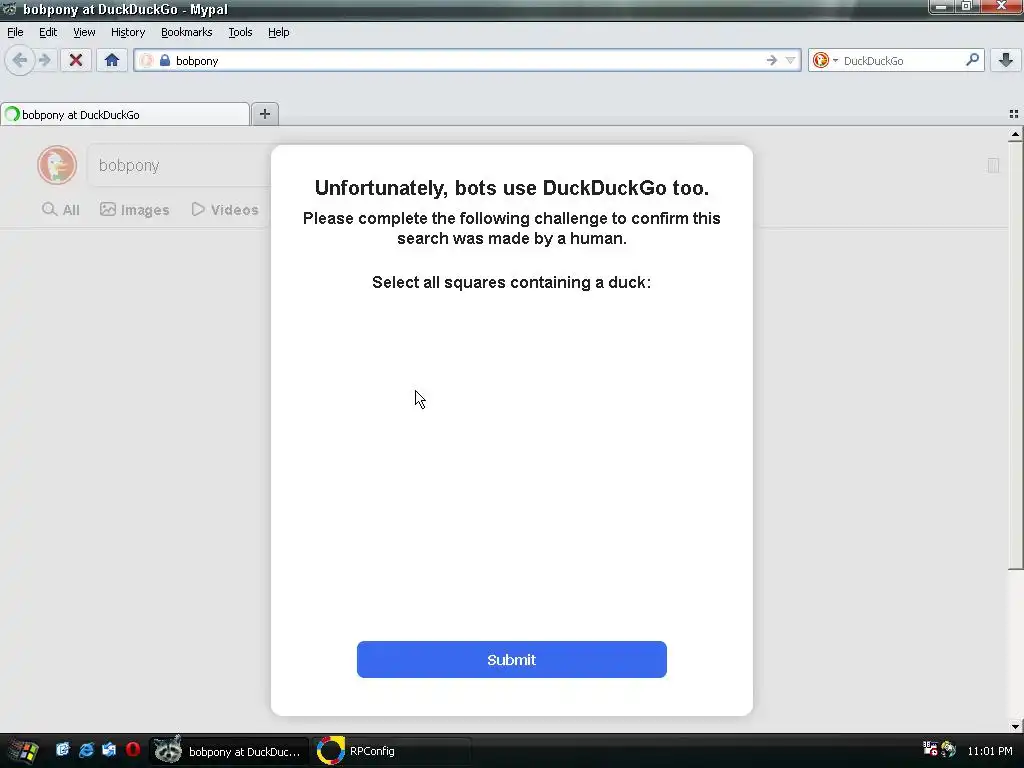
Task: Click the vertical scrollbar thumb
Action: click(x=1015, y=356)
